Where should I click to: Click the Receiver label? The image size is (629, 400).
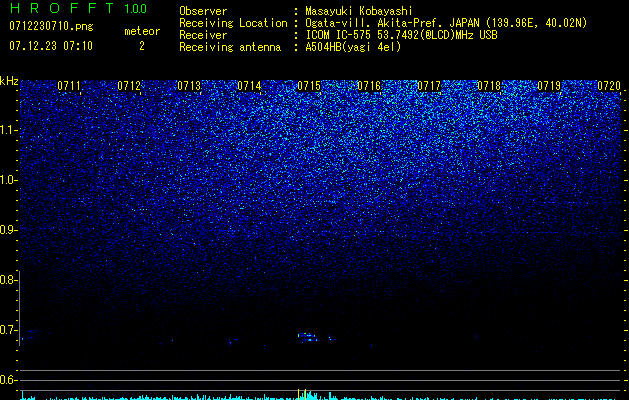coord(203,35)
